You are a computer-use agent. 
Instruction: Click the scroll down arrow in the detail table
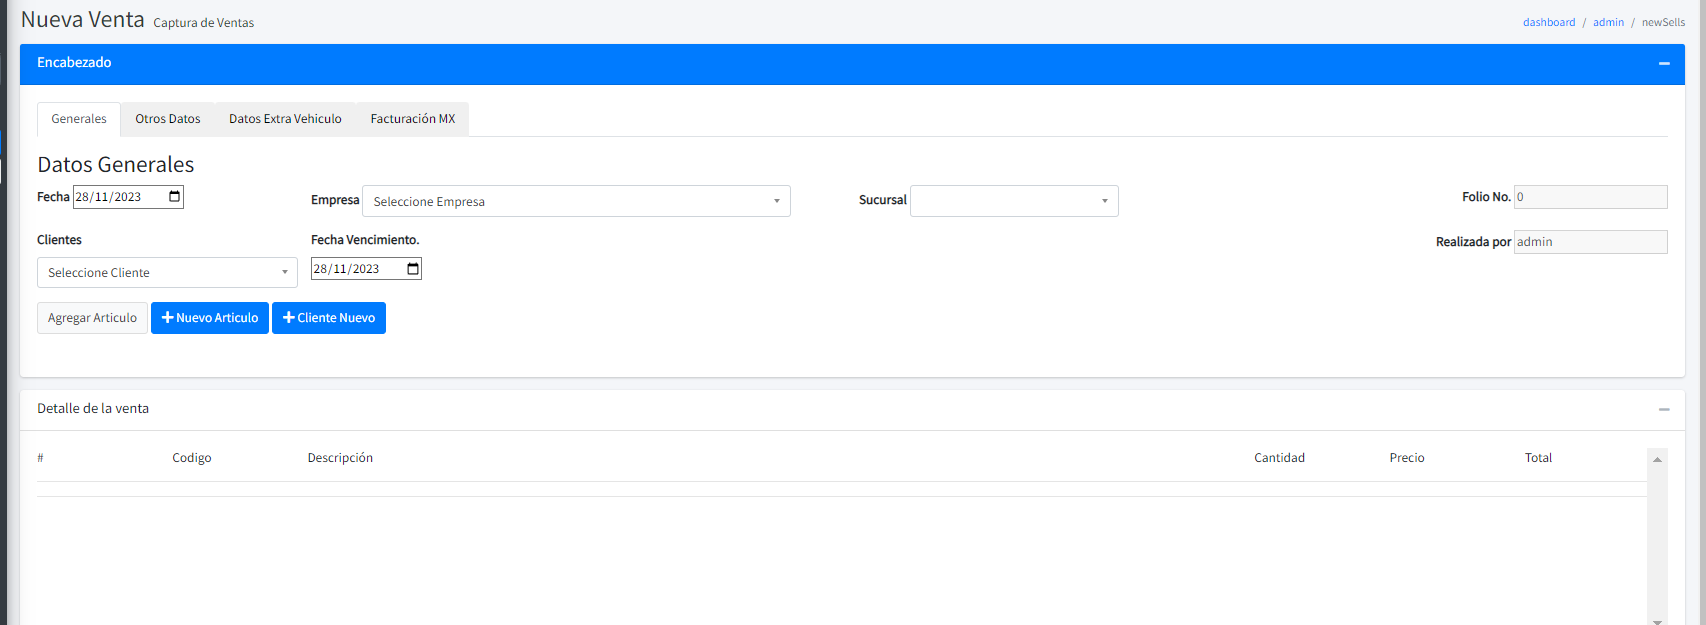(x=1657, y=620)
